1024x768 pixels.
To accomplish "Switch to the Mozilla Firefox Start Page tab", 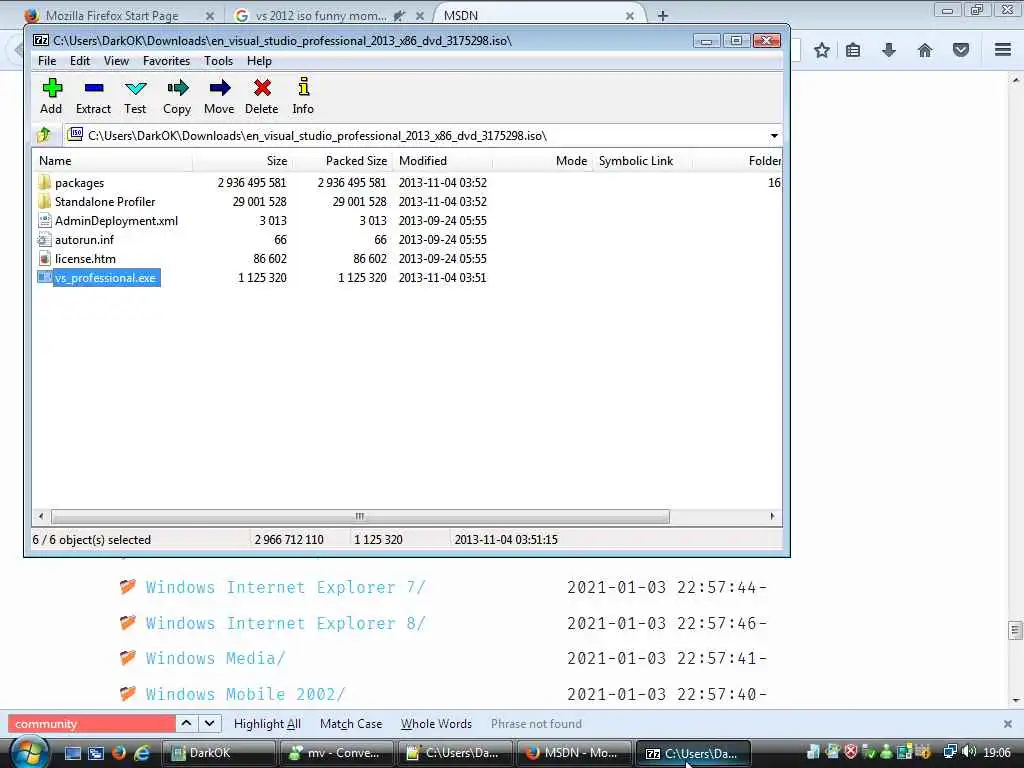I will click(118, 15).
